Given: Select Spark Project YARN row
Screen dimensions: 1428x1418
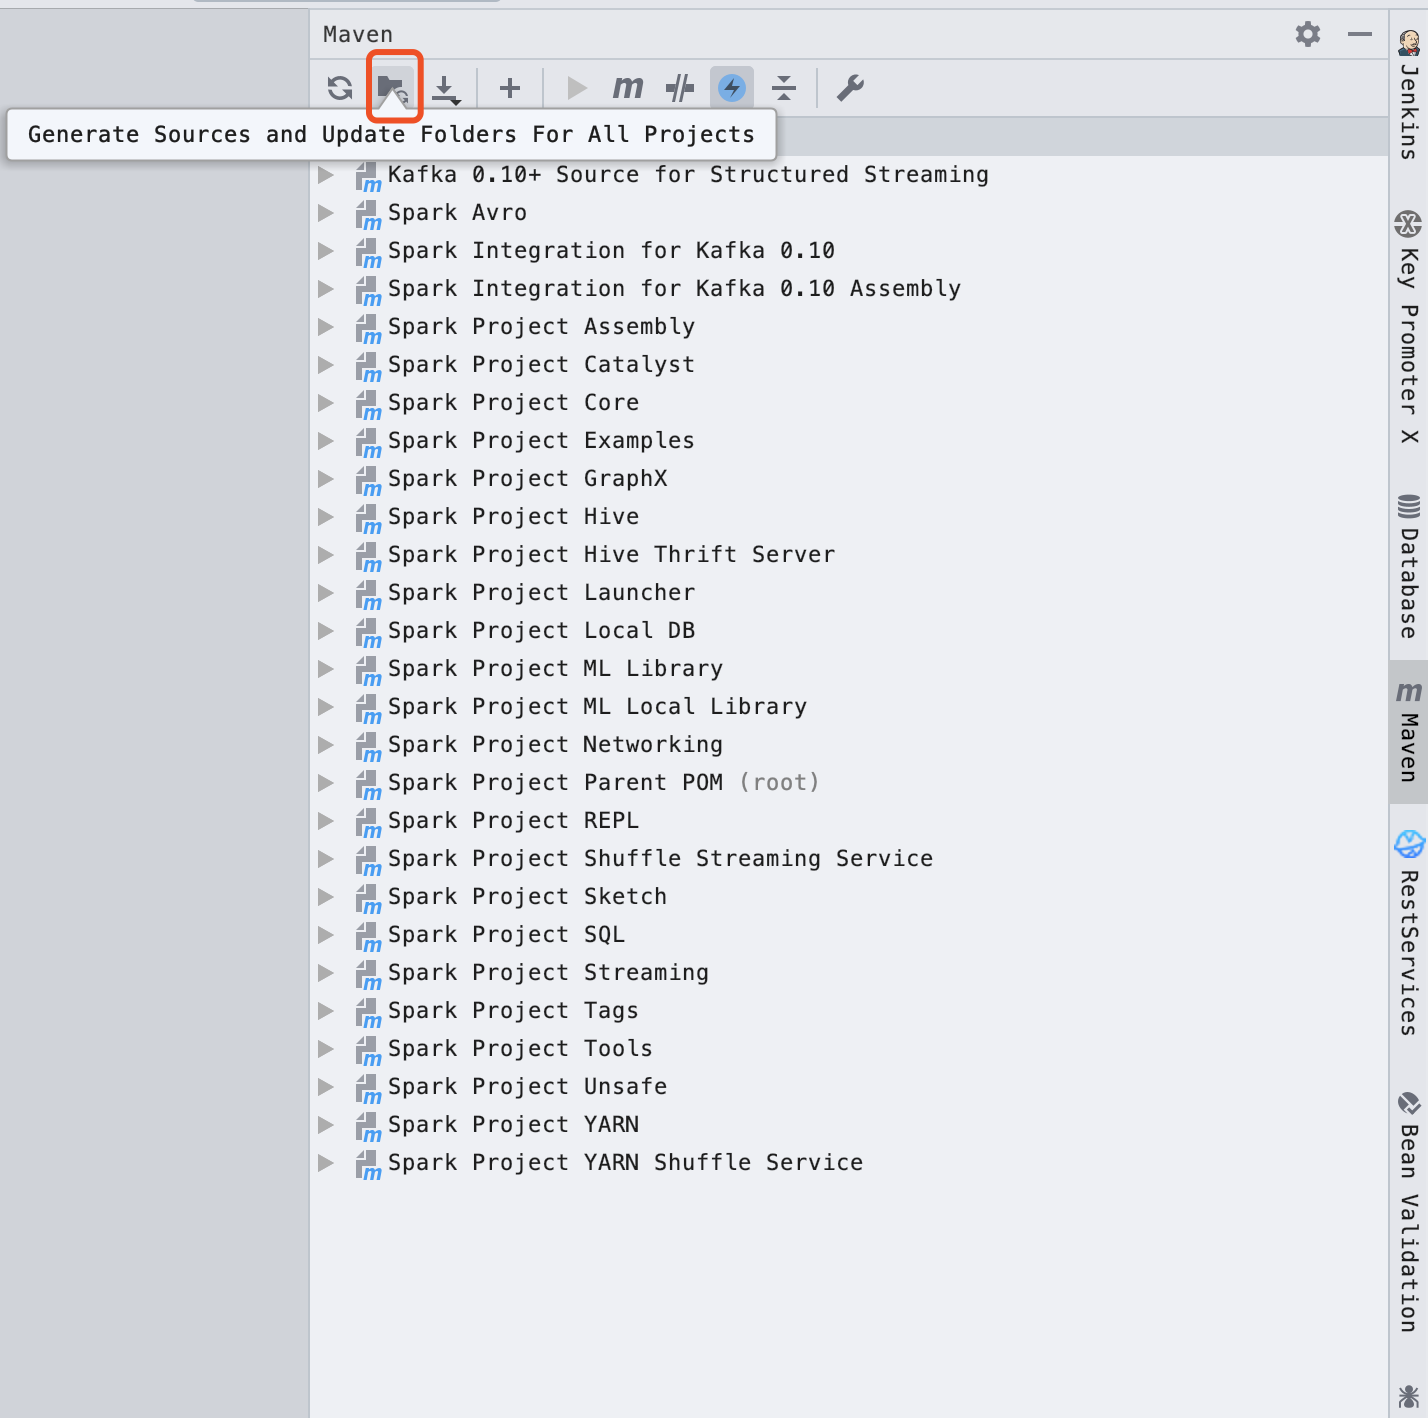Looking at the screenshot, I should (x=849, y=1125).
